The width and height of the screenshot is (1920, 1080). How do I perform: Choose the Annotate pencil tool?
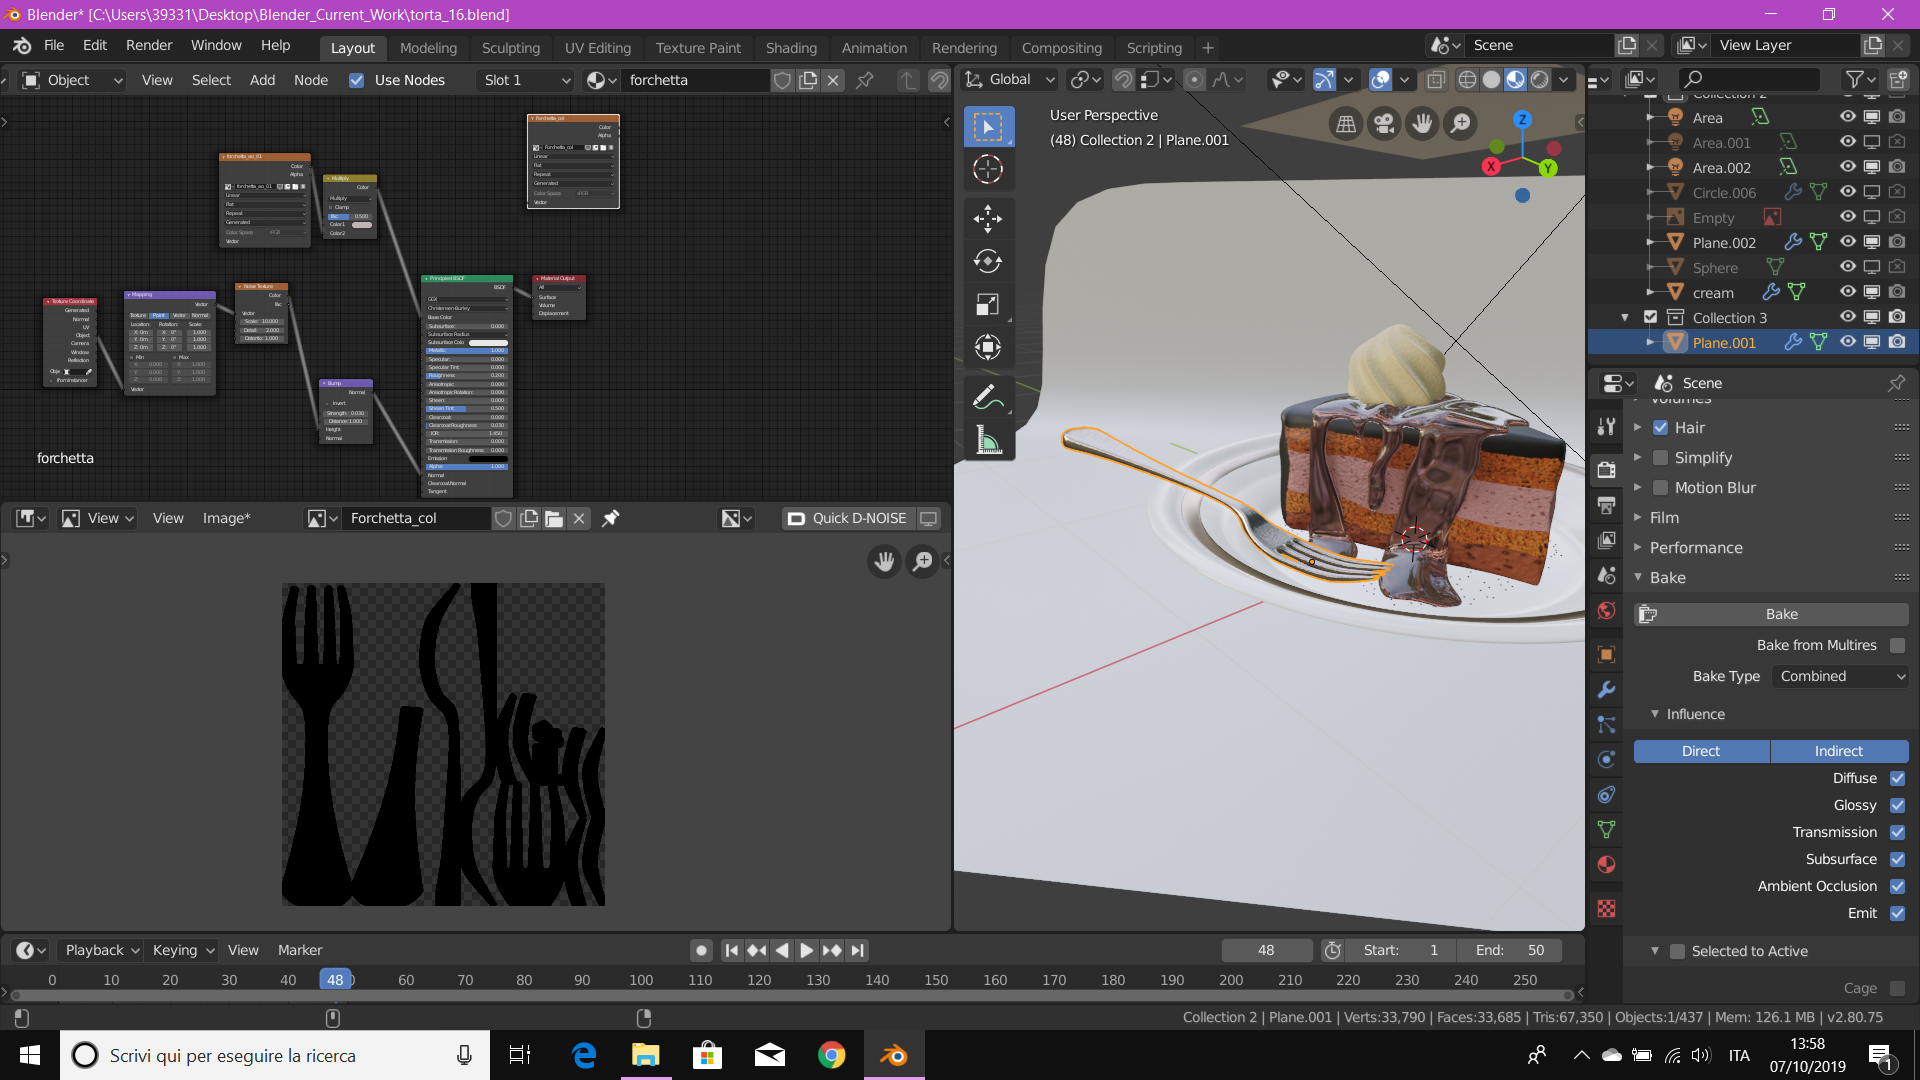tap(988, 397)
